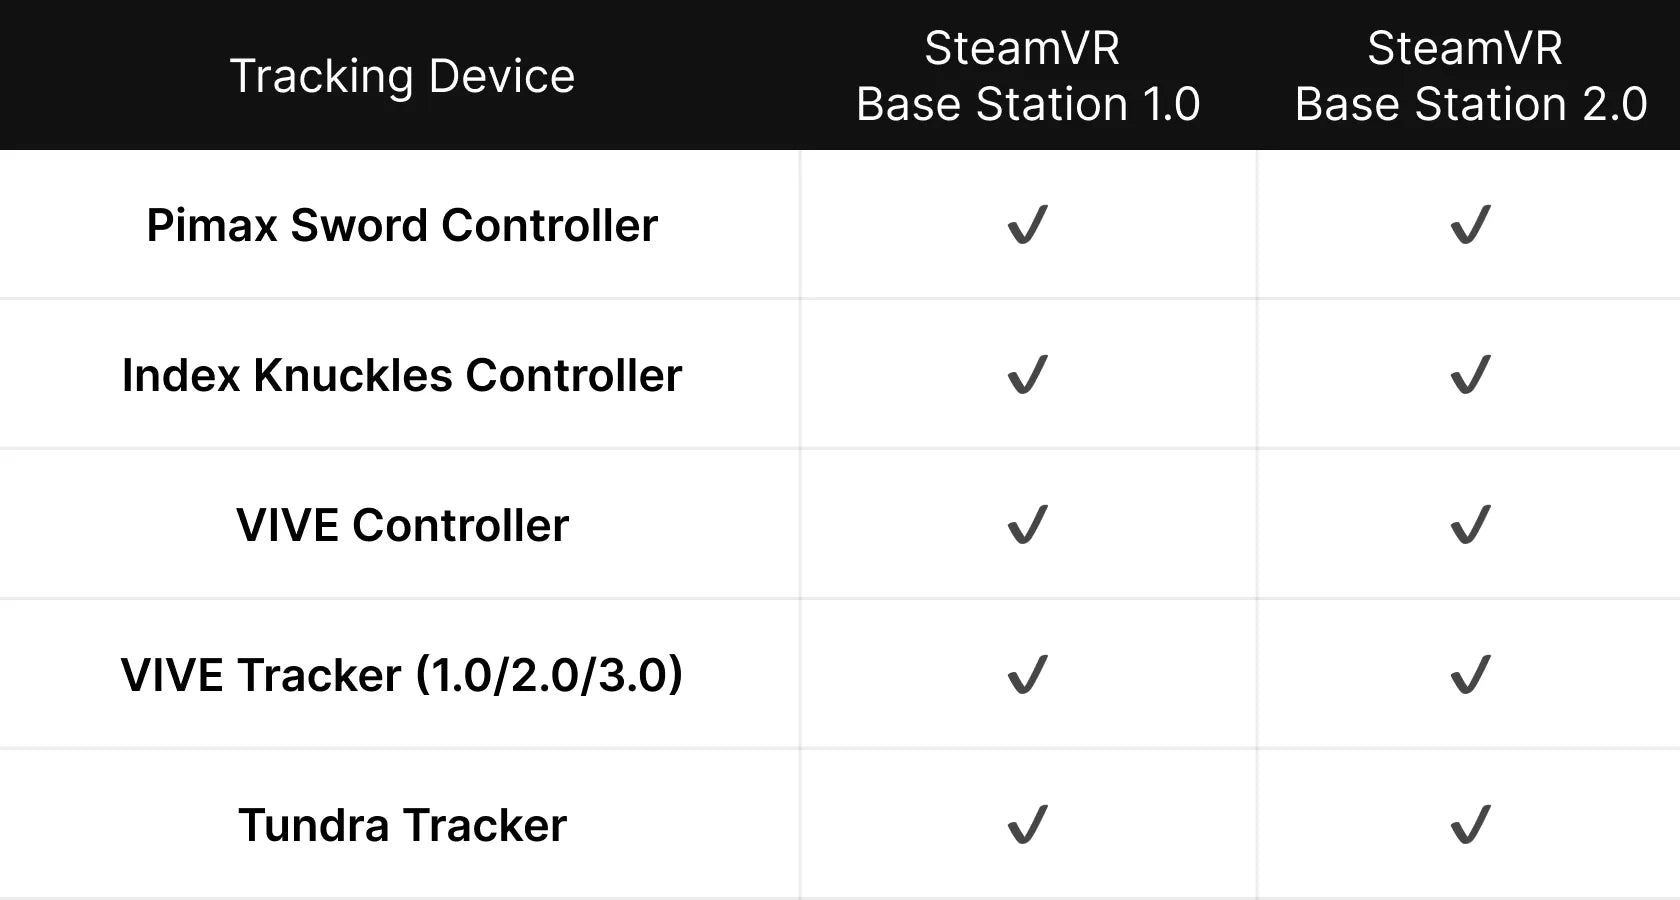Click Pimax Sword Controller Base Station 2.0 checkmark
This screenshot has height=900, width=1680.
click(x=1470, y=225)
